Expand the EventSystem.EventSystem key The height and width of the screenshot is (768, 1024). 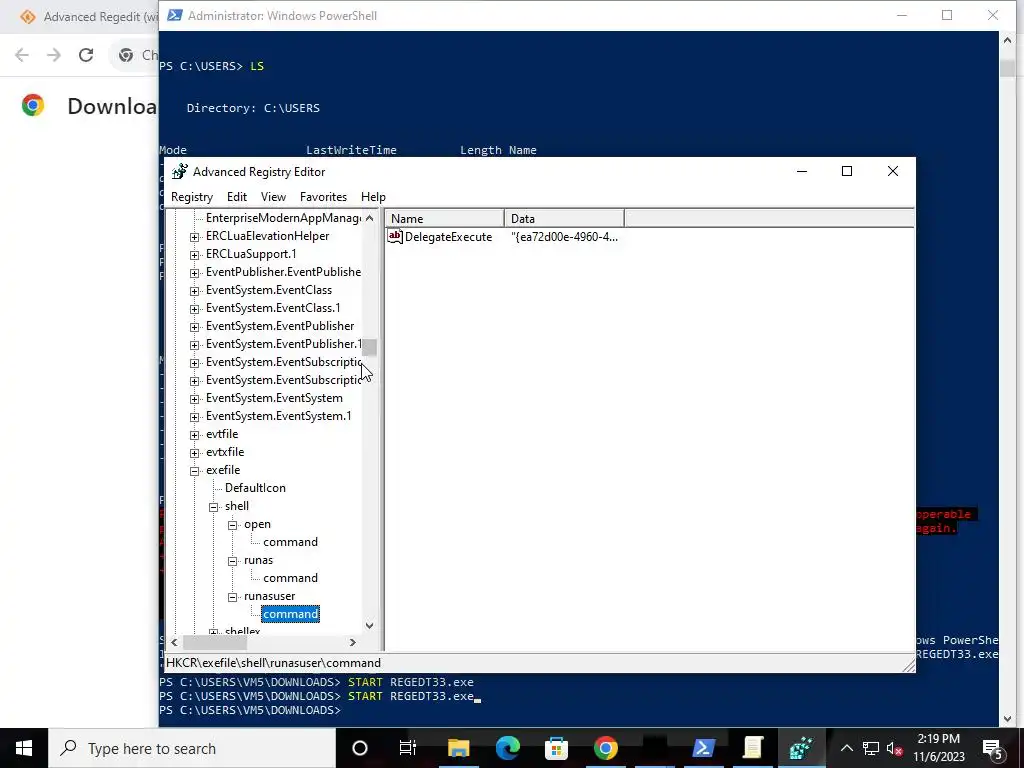coord(194,398)
